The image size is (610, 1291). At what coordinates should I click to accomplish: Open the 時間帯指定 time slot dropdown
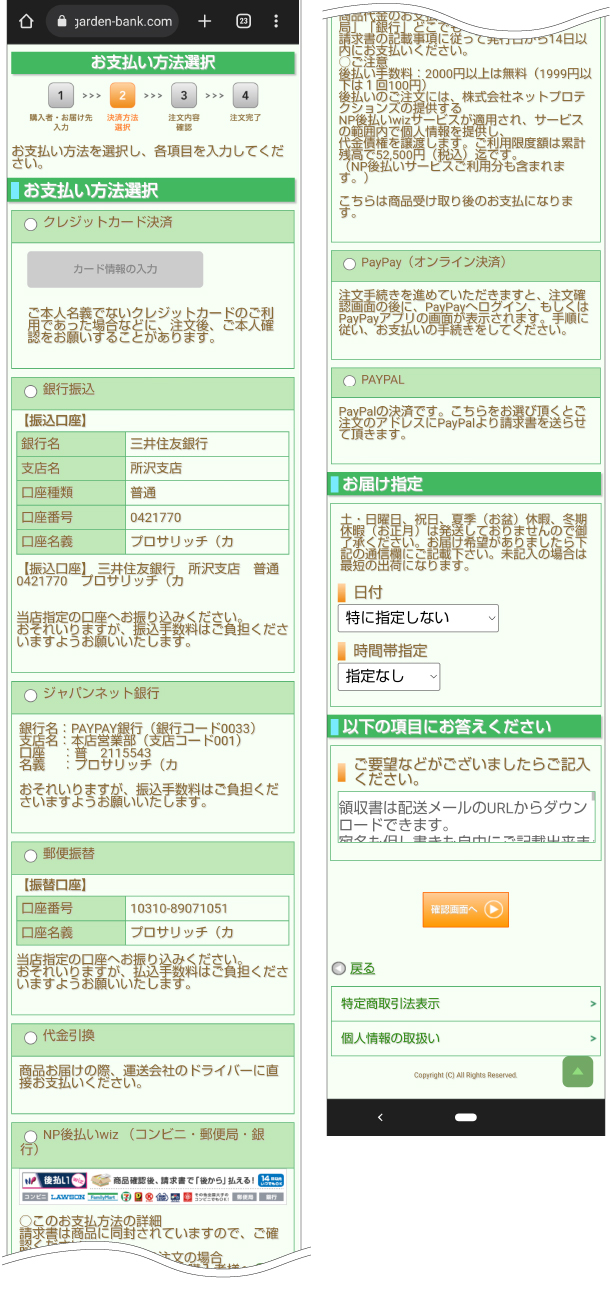(389, 676)
